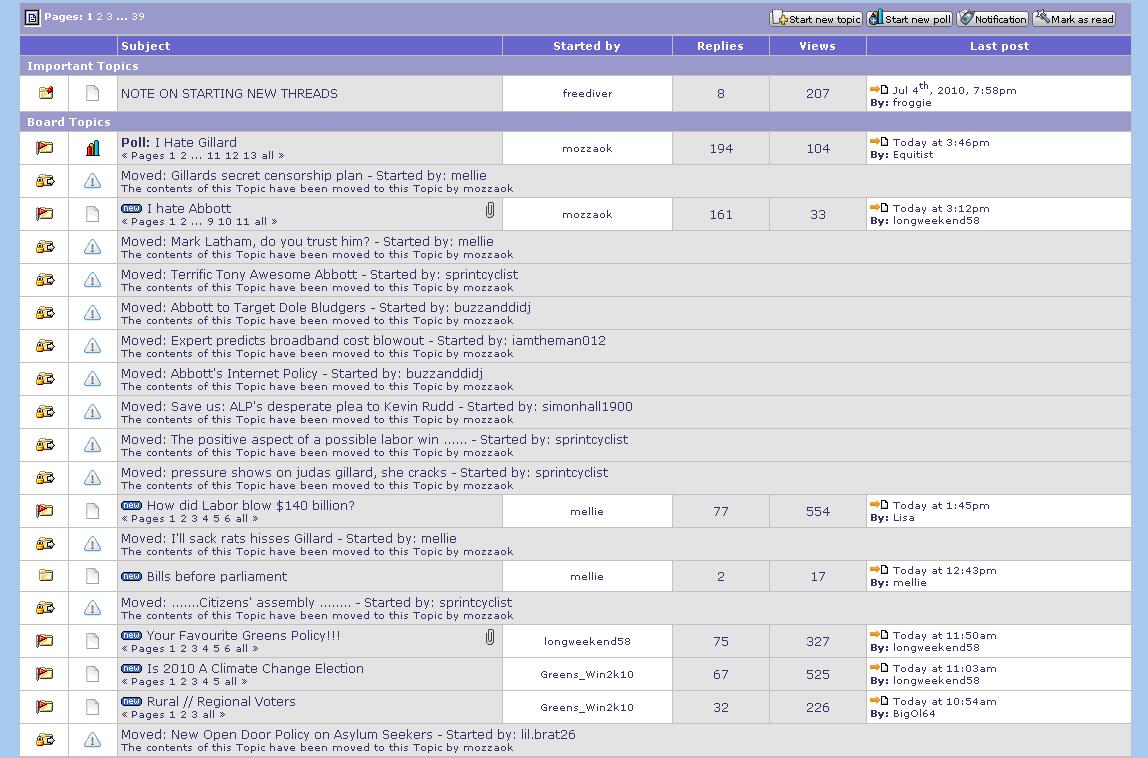Open the NOTE ON STARTING NEW THREADS topic

click(x=229, y=94)
